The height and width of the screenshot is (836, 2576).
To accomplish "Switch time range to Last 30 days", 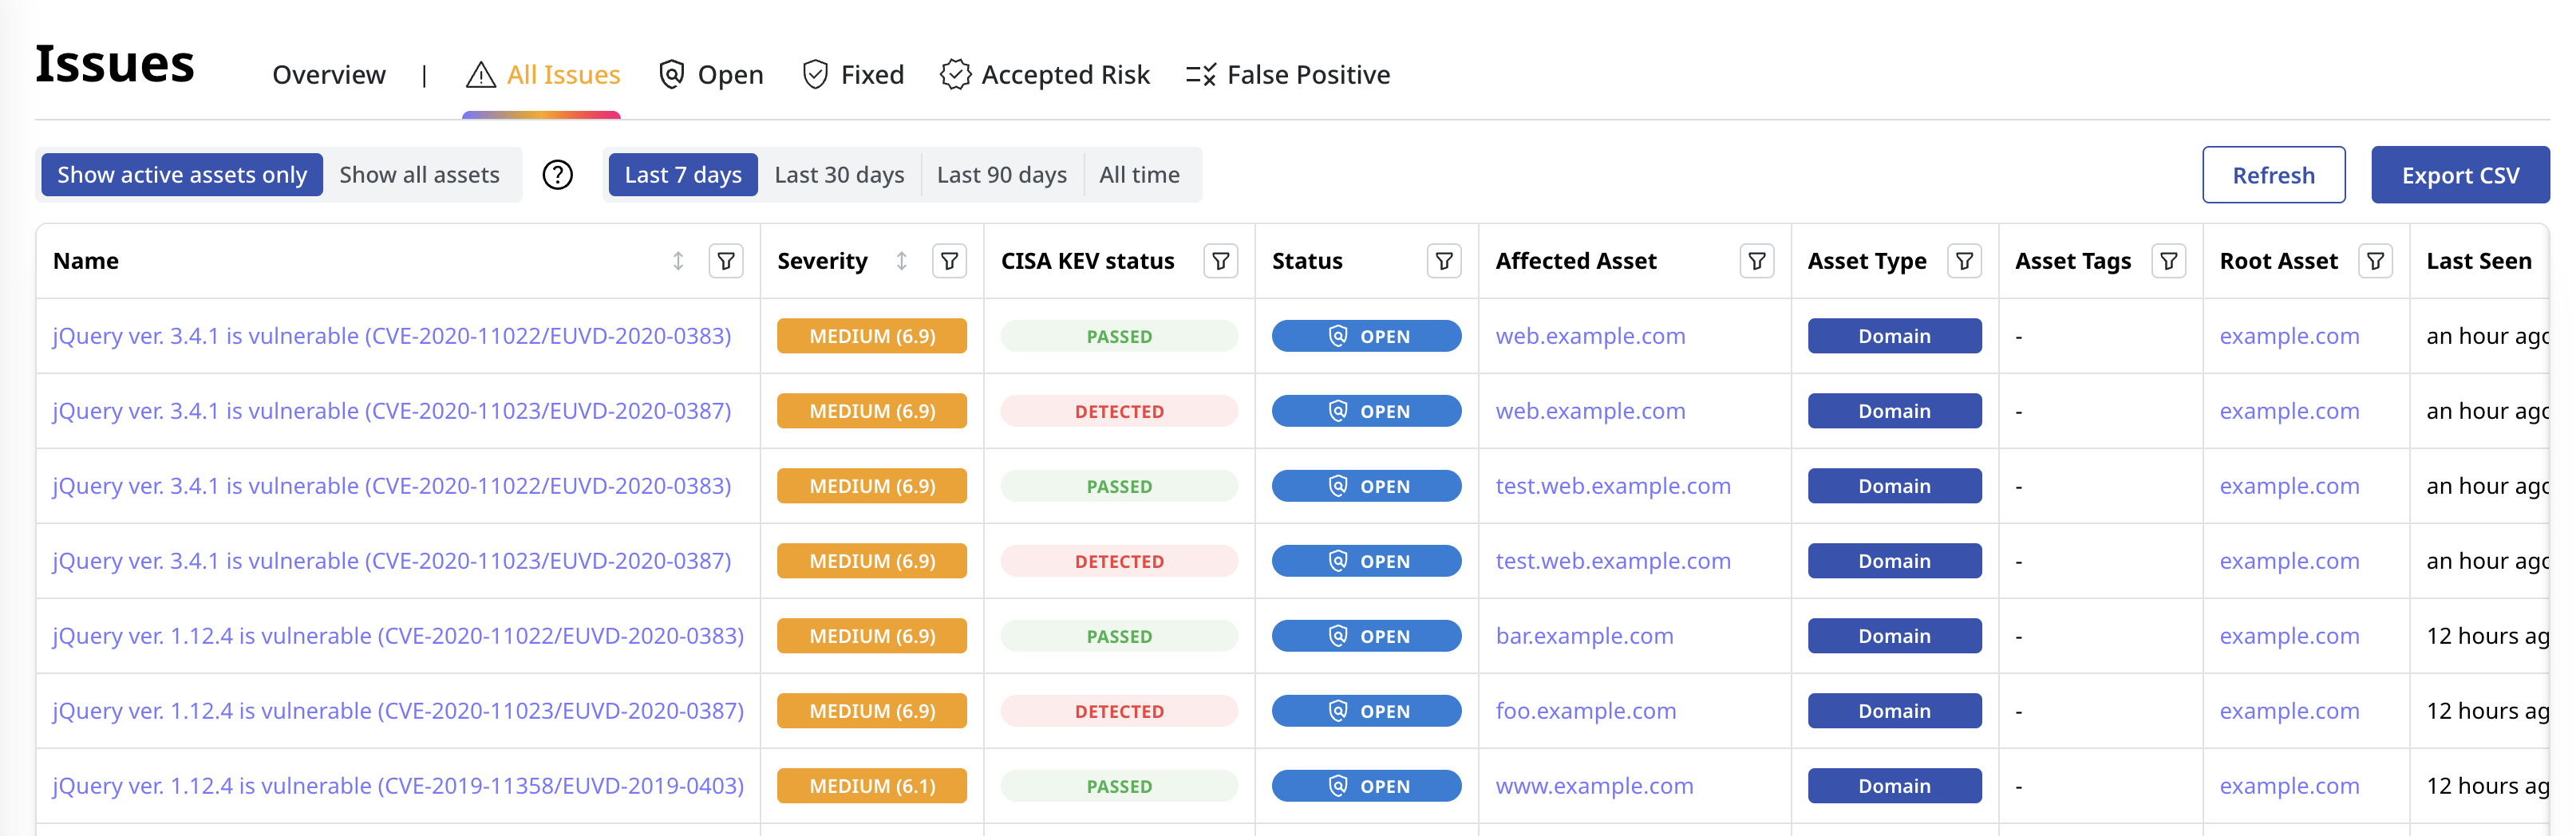I will coord(839,175).
